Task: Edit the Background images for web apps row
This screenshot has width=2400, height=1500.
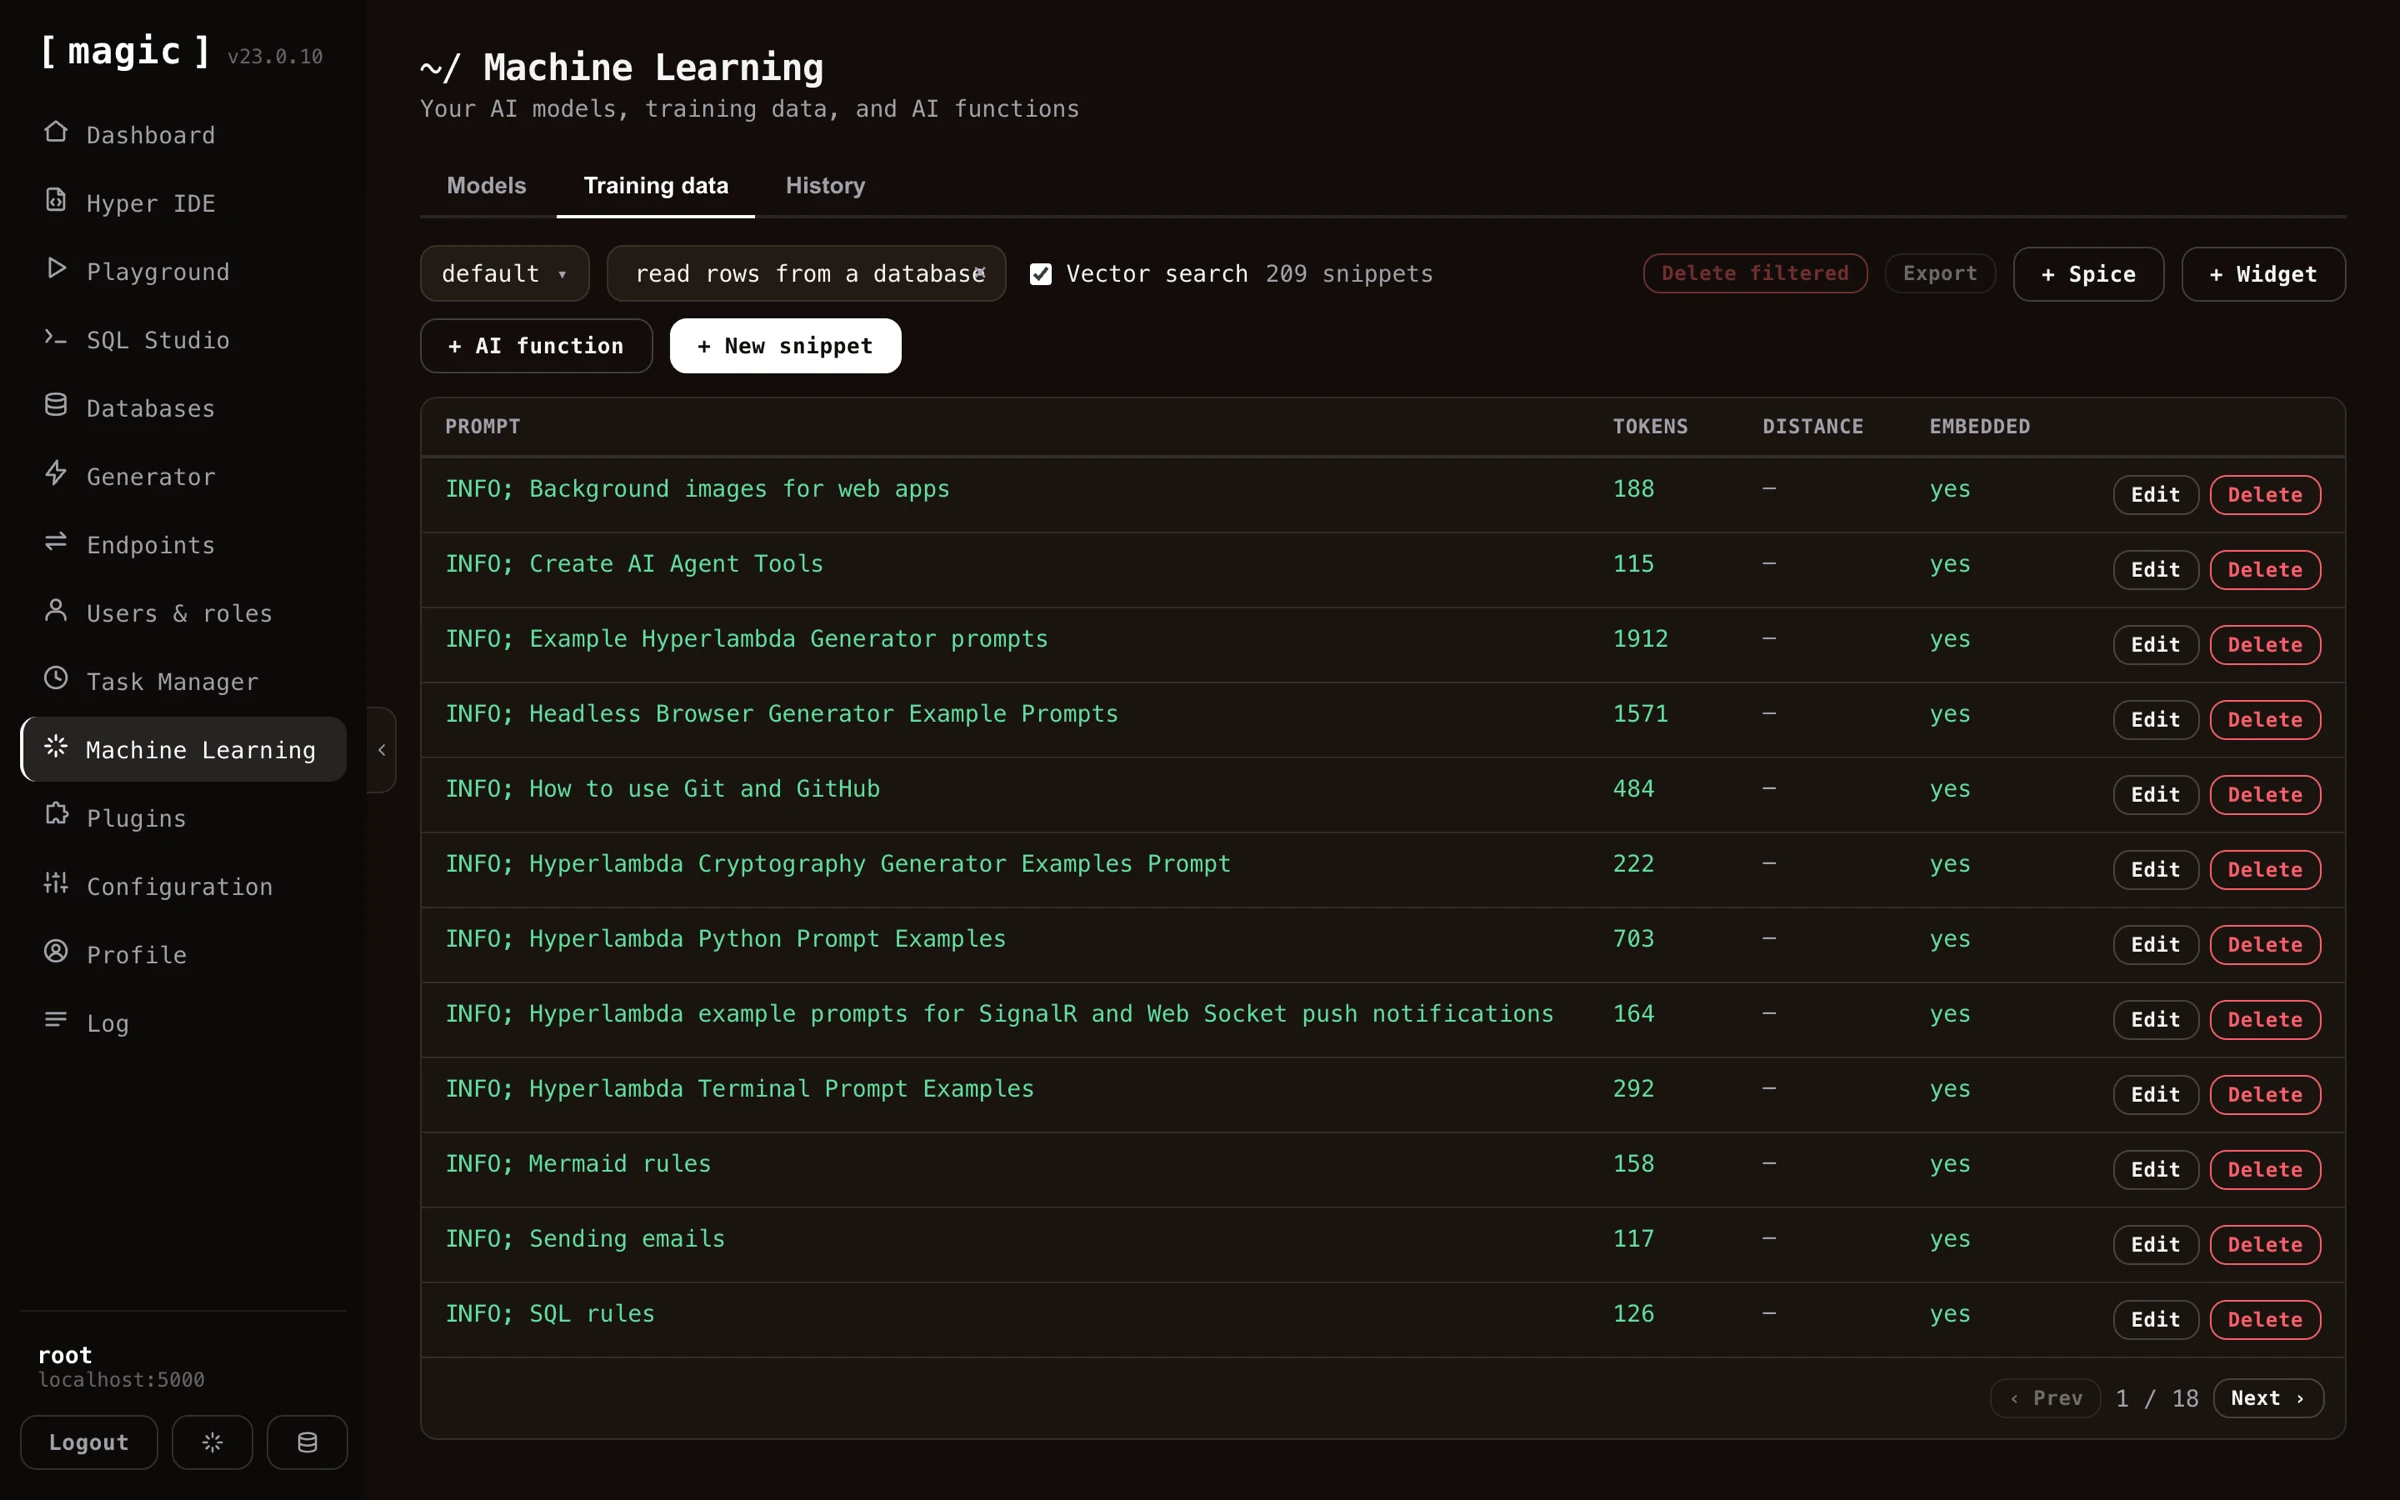Action: pos(2155,495)
